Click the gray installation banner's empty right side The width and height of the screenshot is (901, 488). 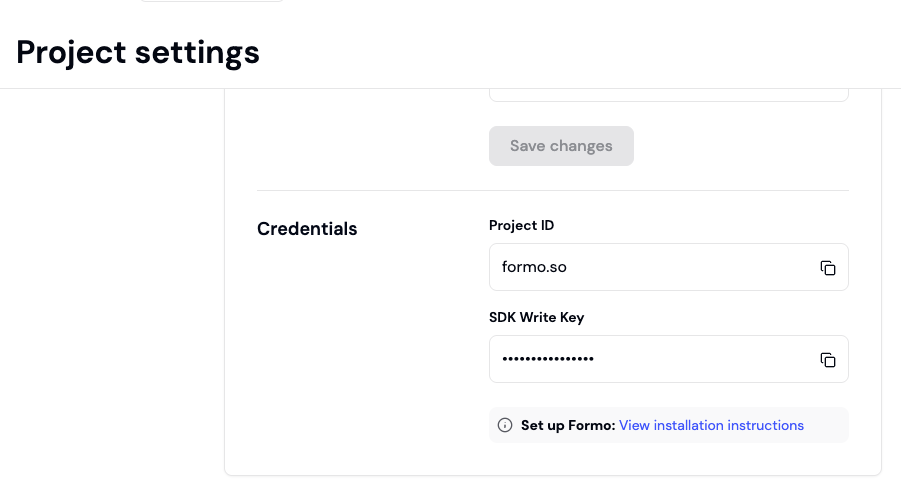pos(826,426)
